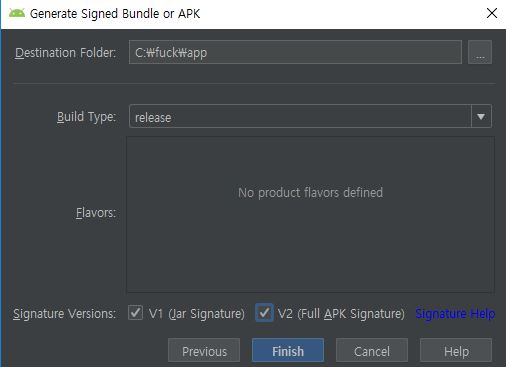This screenshot has width=506, height=367.
Task: Expand the Build Type dropdown arrow
Action: pos(481,116)
